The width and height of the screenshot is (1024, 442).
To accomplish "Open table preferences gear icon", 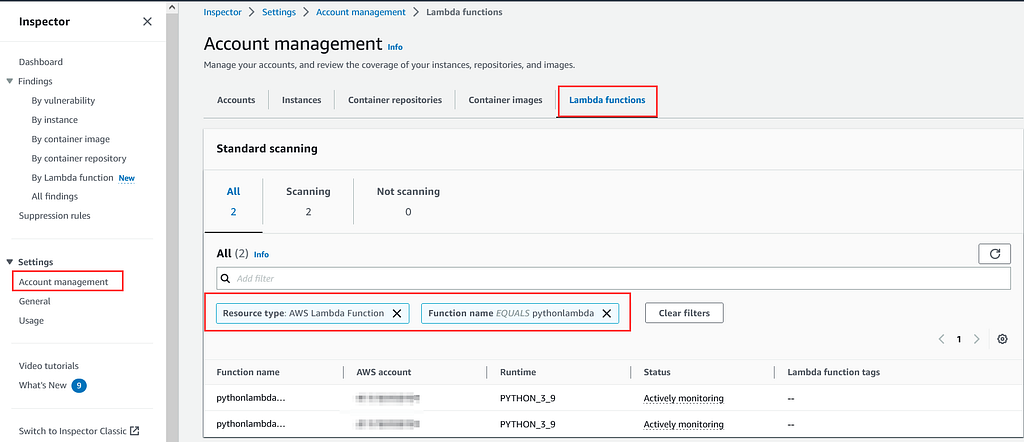I will coord(1002,339).
